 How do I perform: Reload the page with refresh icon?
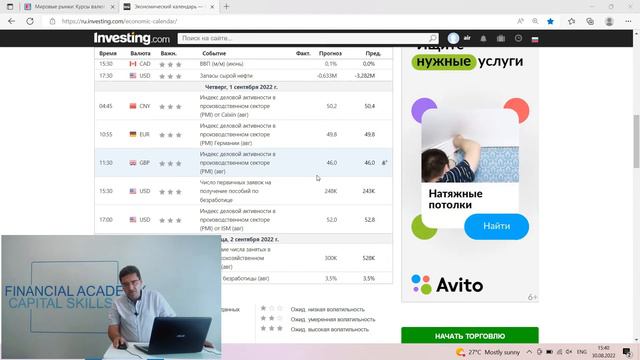(x=30, y=21)
